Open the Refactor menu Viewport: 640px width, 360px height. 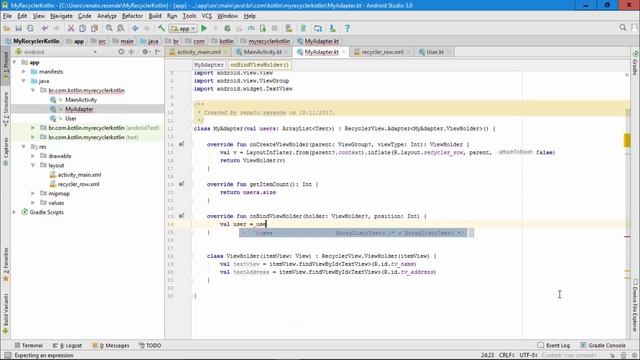(x=132, y=16)
